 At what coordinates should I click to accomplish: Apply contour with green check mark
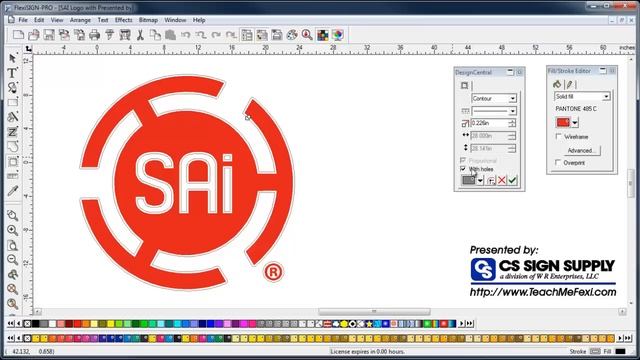click(x=513, y=180)
